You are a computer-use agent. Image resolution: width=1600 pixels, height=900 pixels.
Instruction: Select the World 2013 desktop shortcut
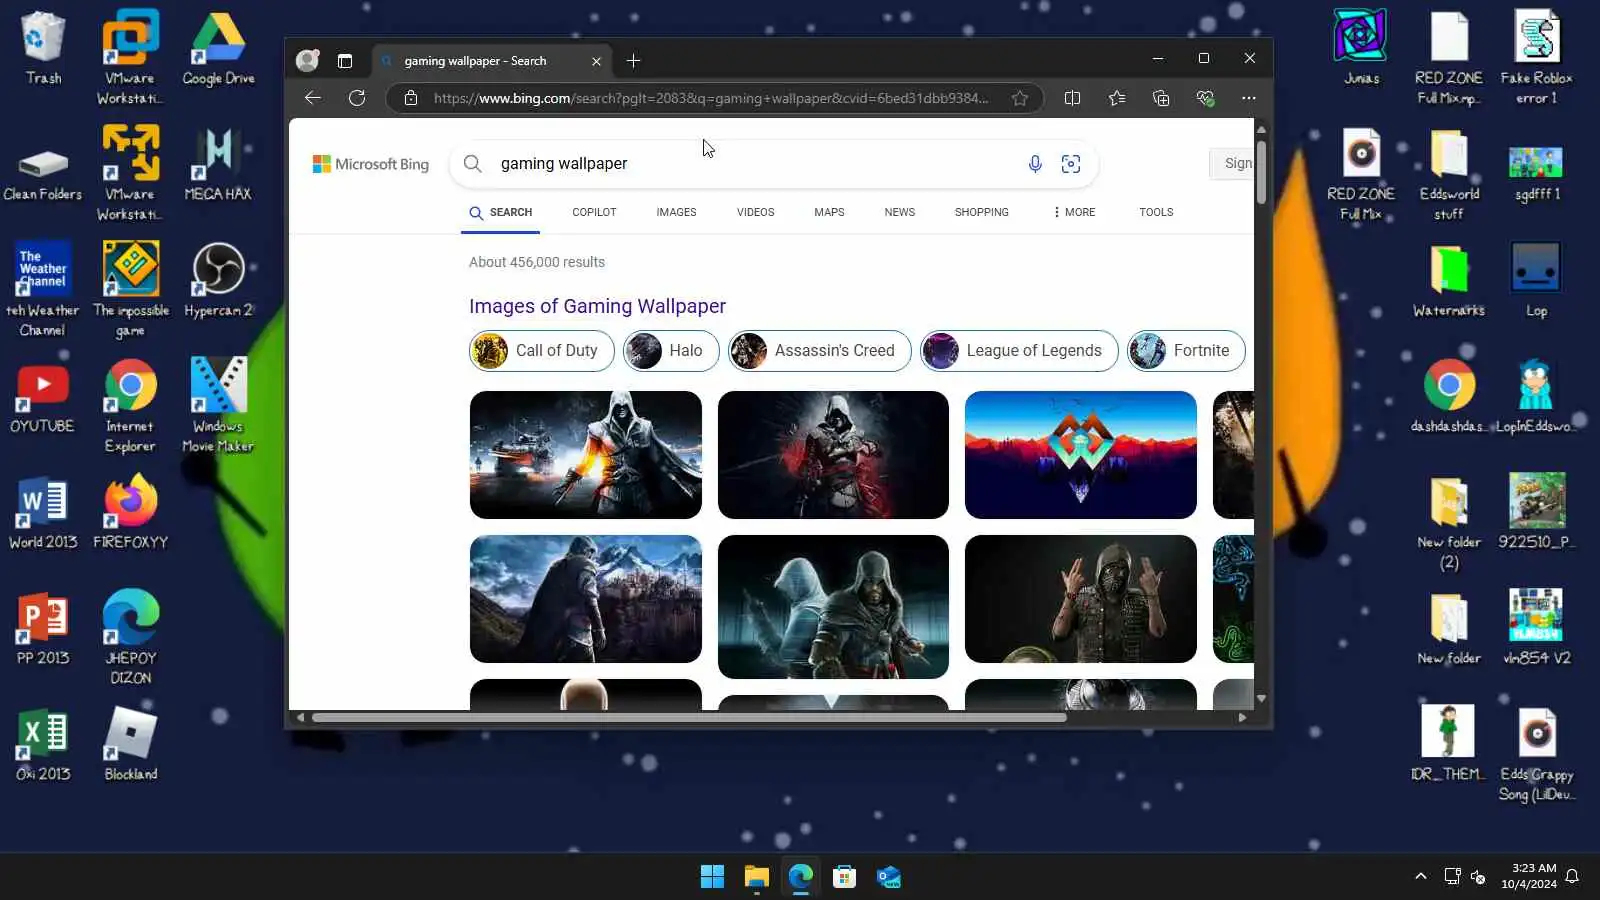[43, 512]
